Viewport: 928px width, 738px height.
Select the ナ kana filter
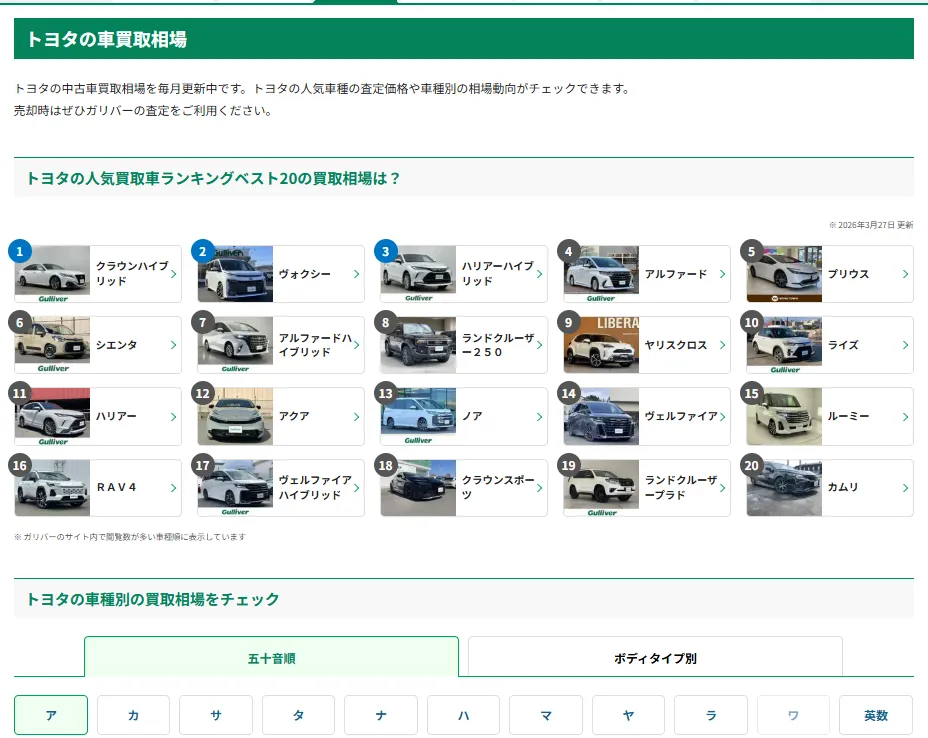381,715
